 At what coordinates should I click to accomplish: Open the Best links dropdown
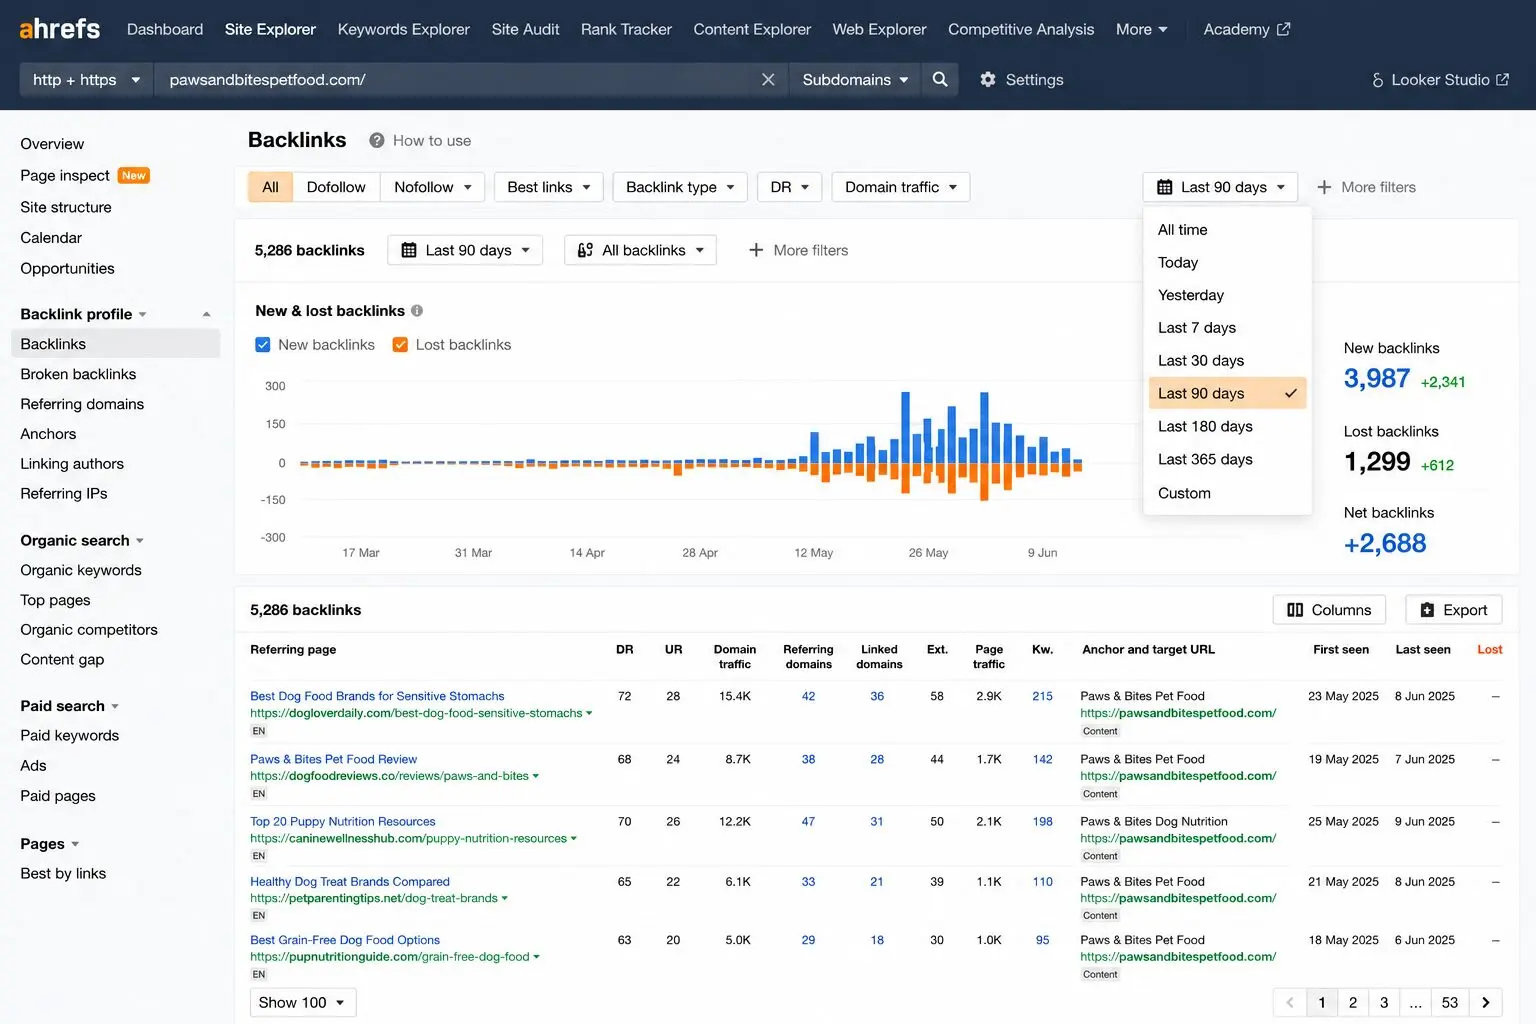click(549, 187)
